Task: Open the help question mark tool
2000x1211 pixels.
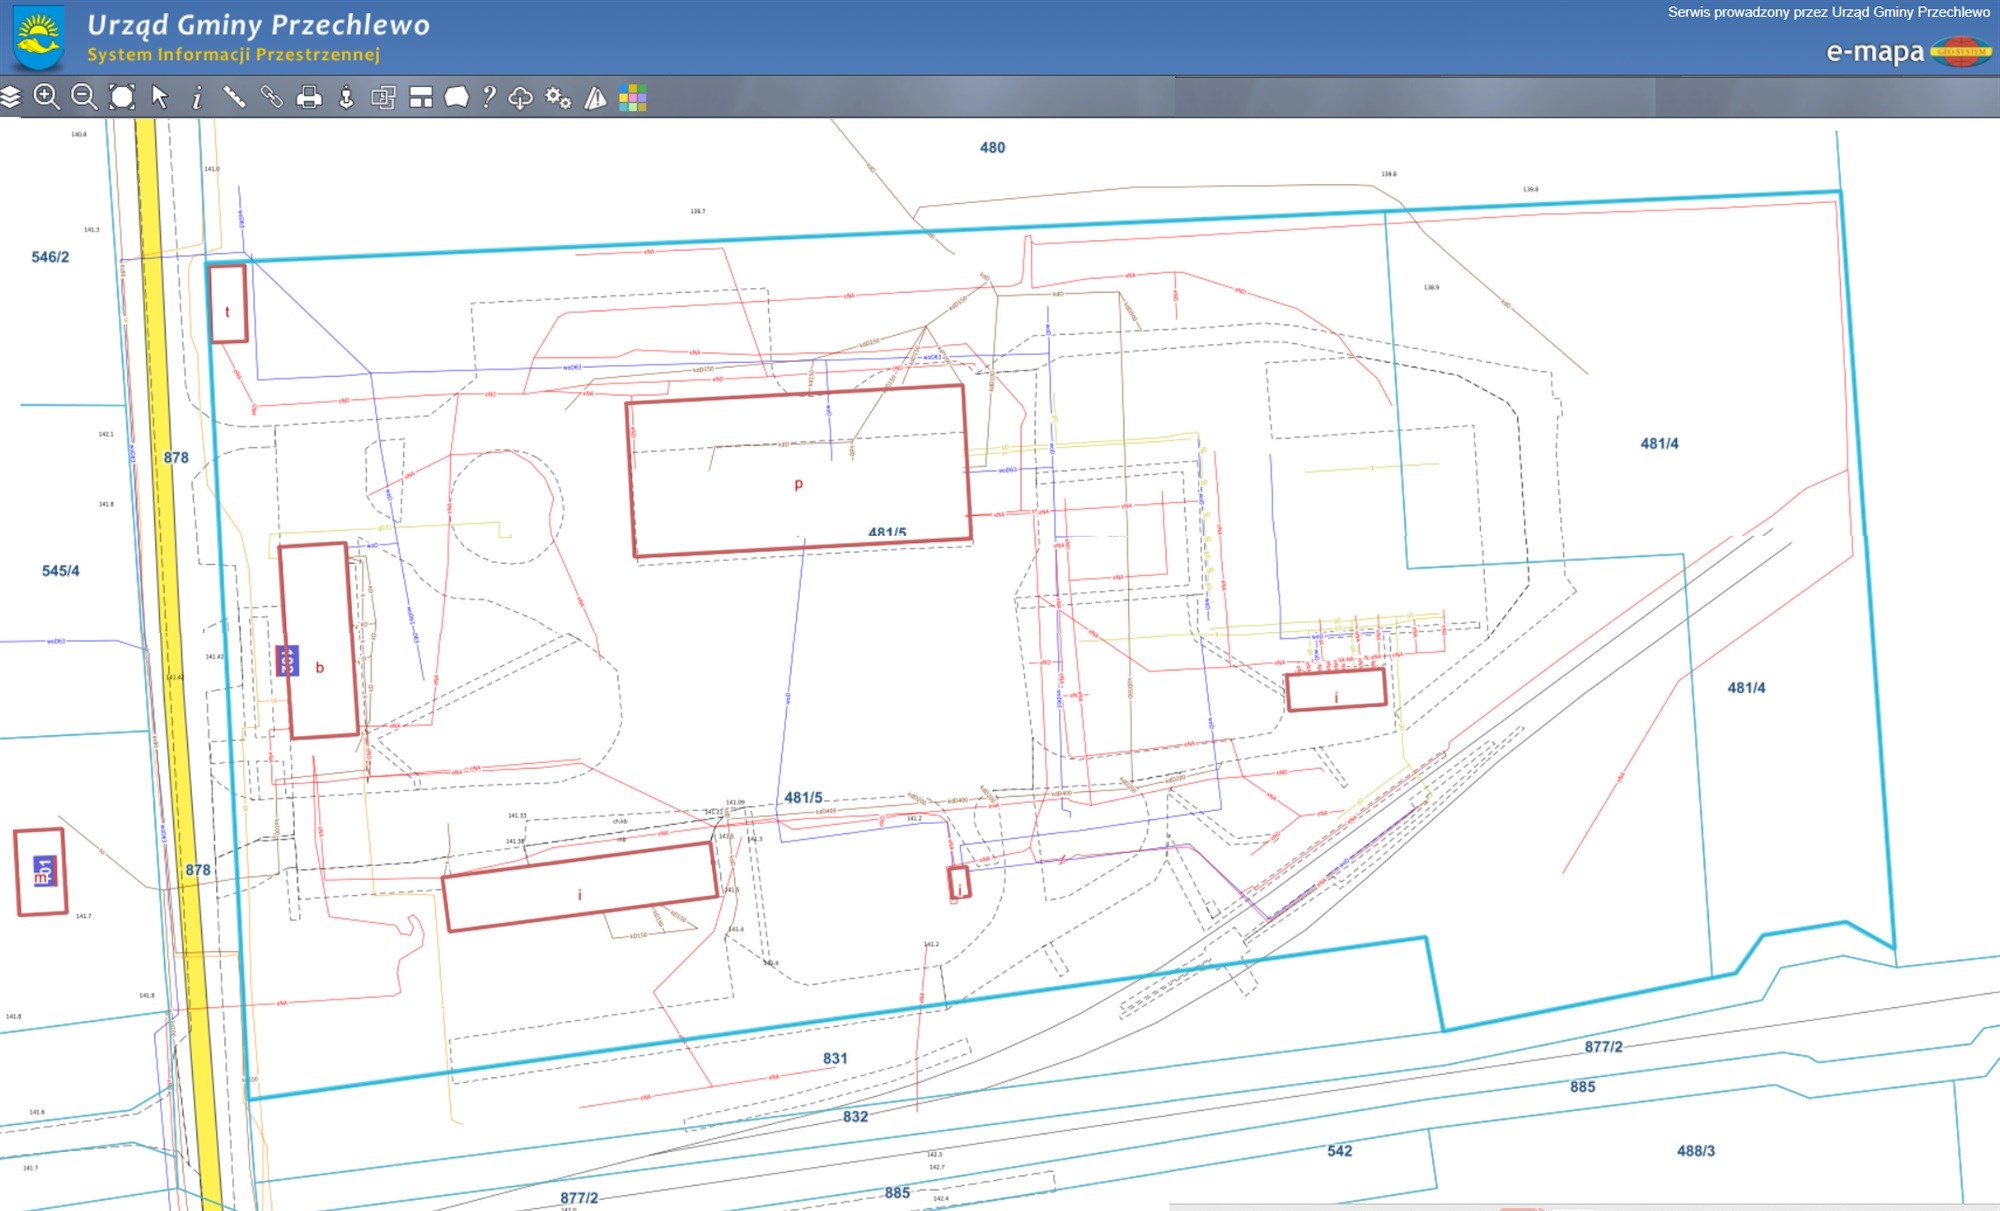Action: pyautogui.click(x=488, y=97)
